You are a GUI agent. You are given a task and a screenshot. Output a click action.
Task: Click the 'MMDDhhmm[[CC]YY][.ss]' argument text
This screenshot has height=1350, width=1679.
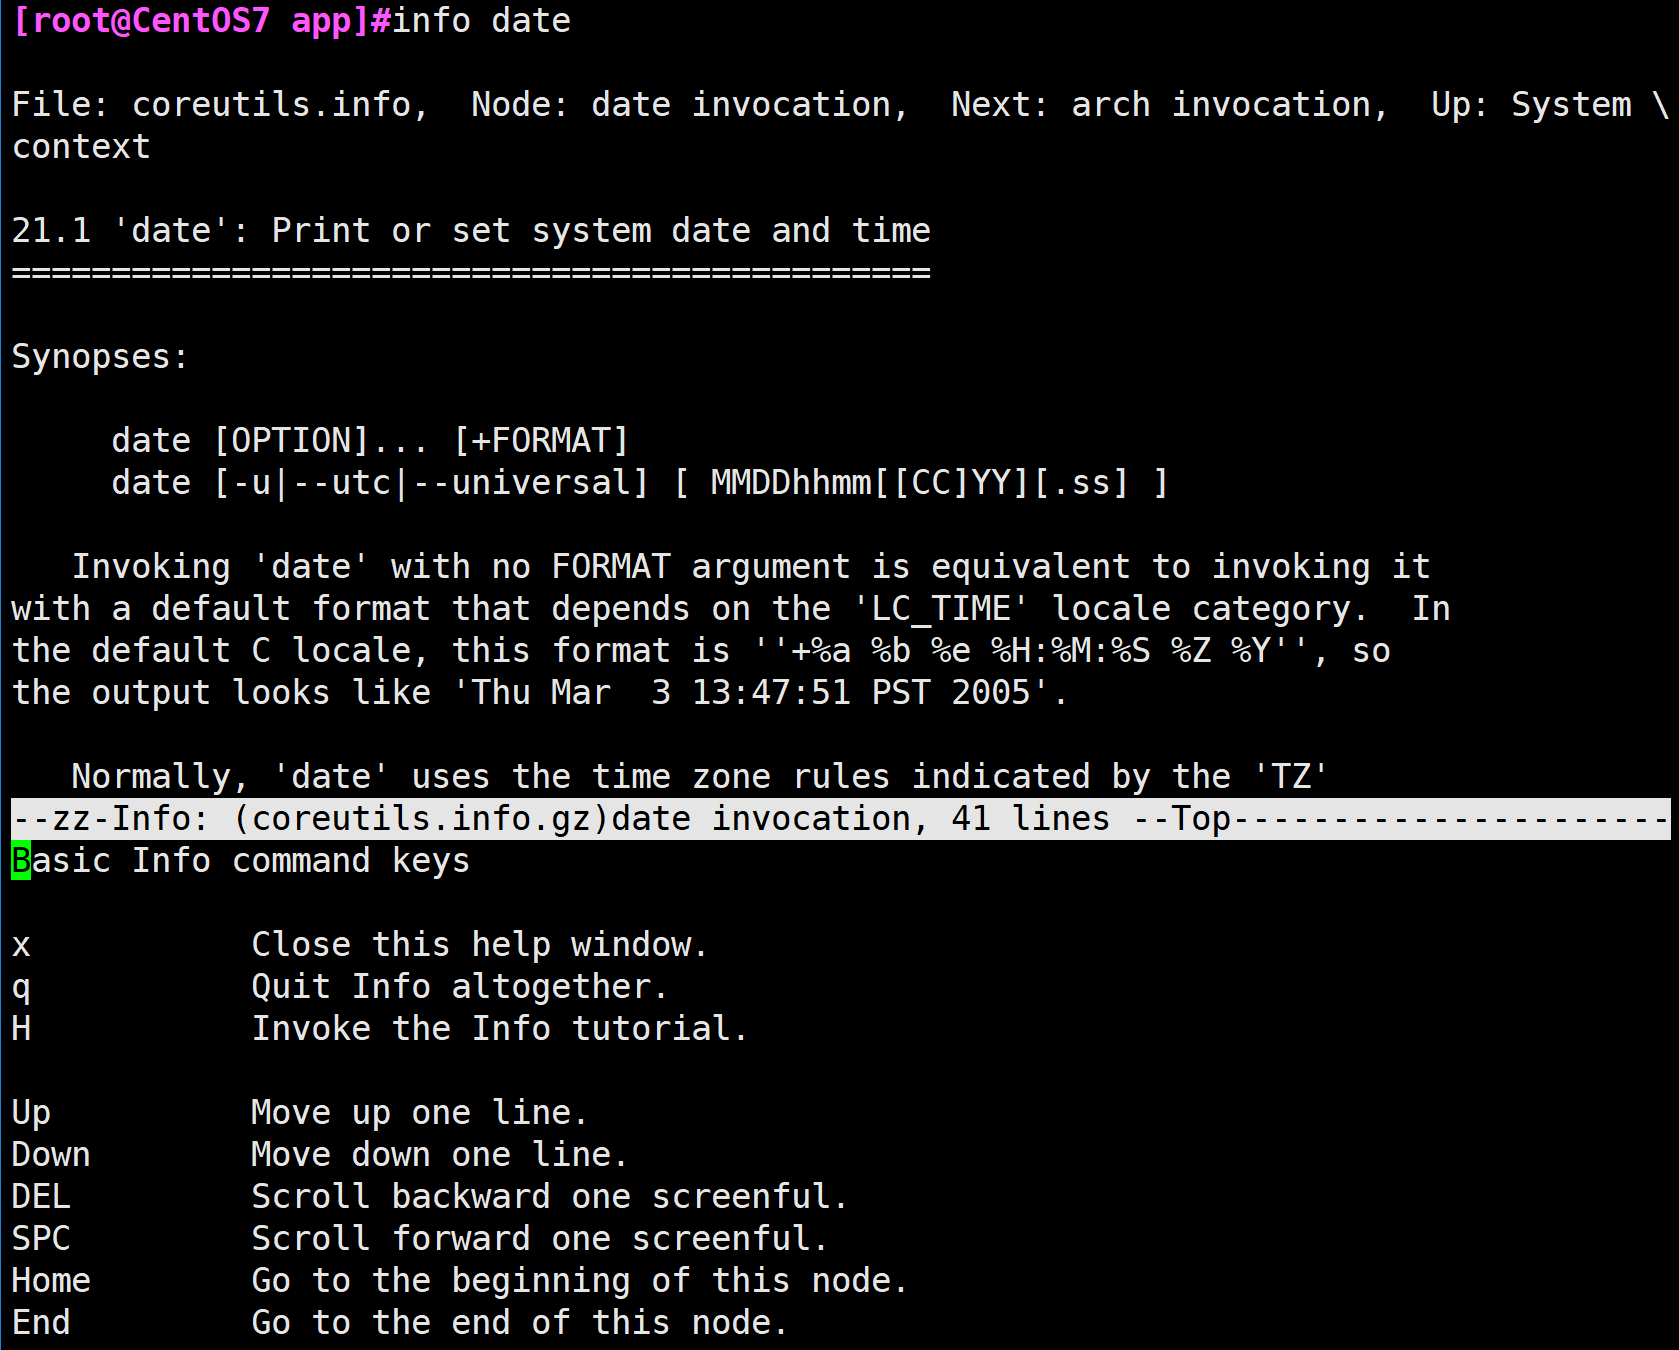click(920, 483)
